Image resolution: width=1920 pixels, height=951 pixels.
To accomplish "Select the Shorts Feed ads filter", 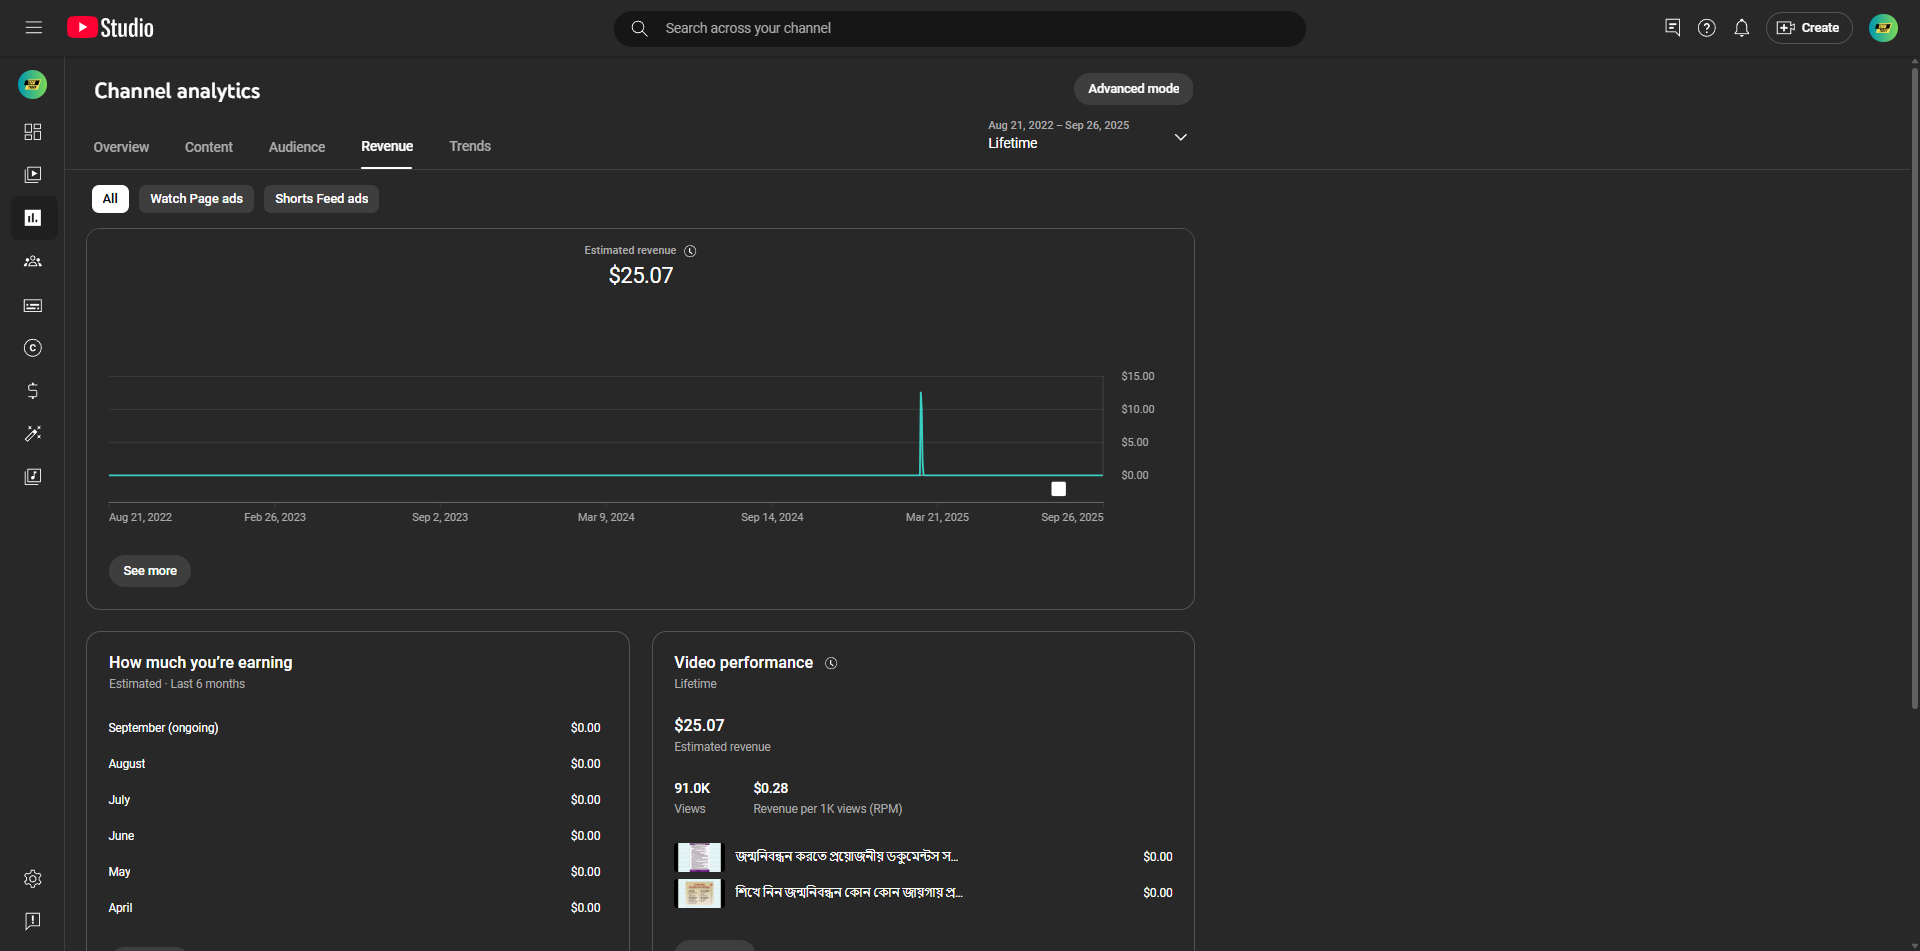I will coord(321,199).
